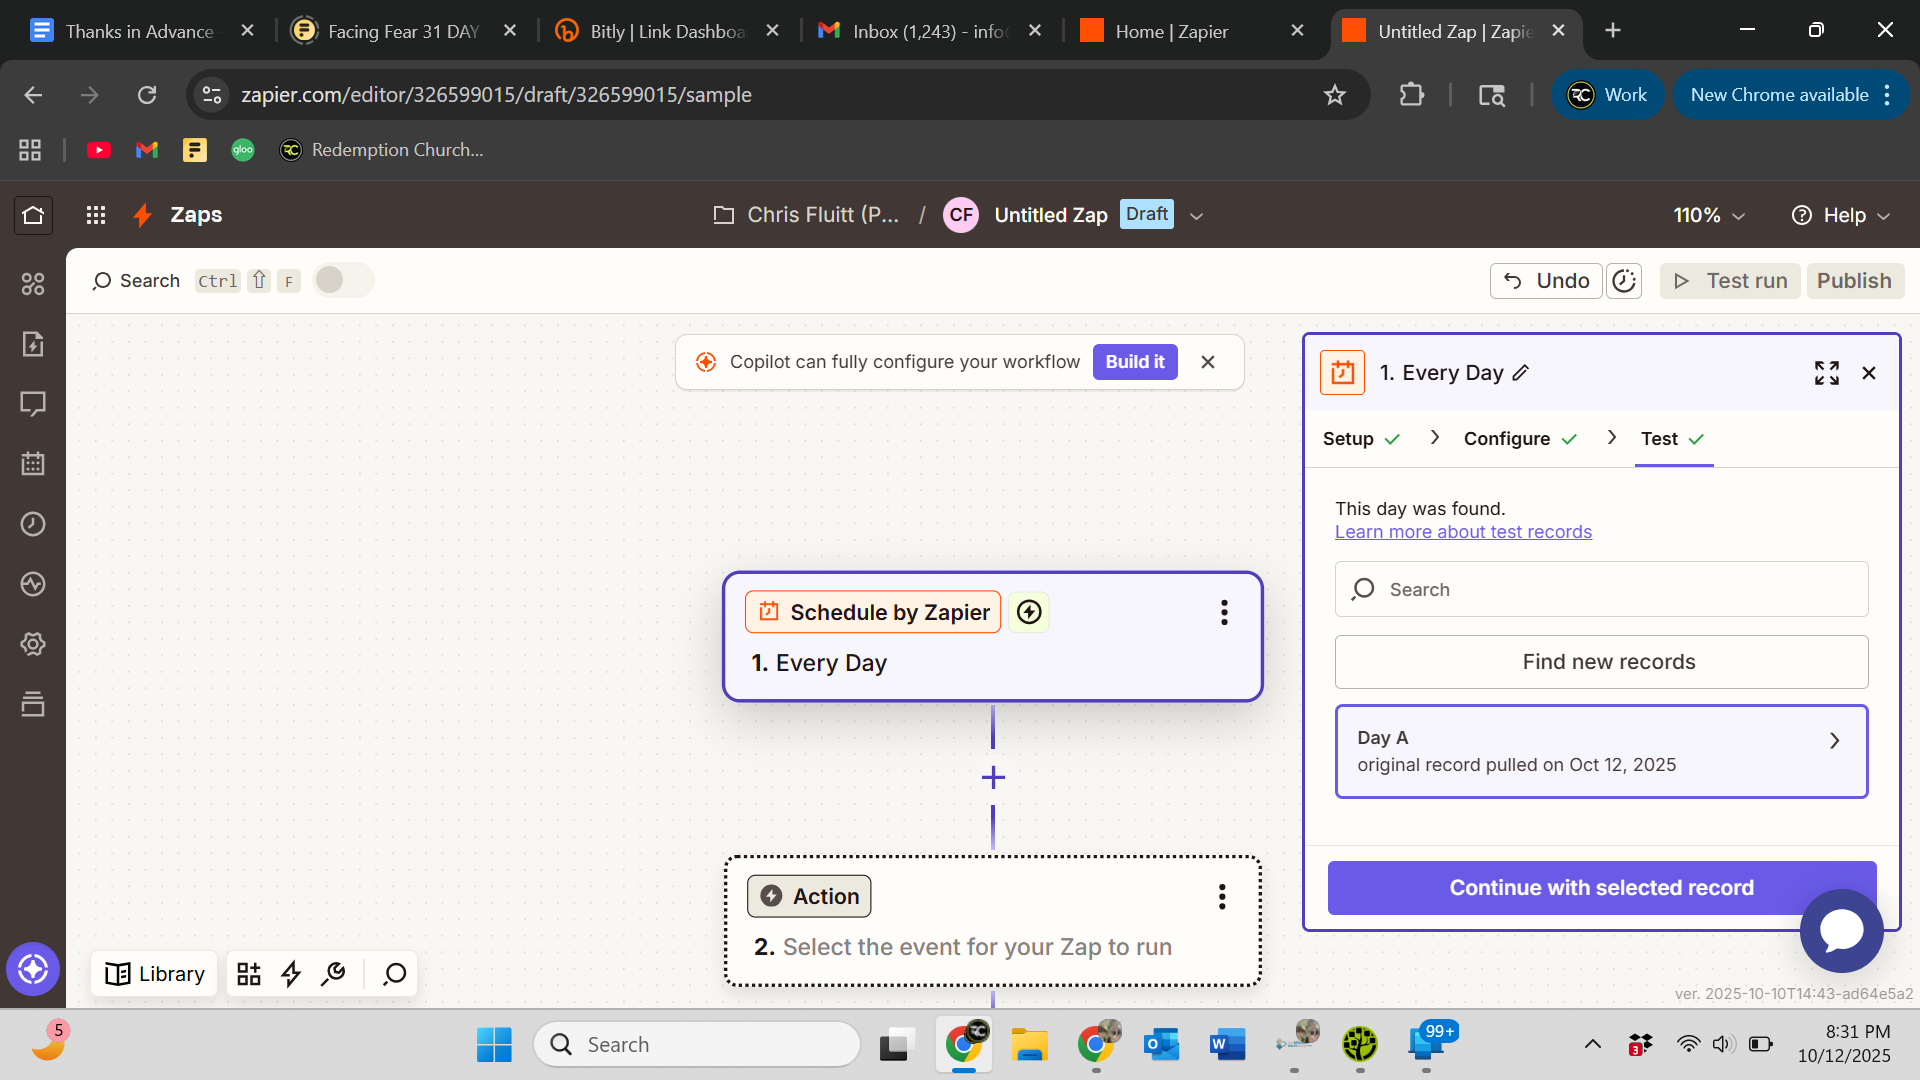Open the Zapier home icon
The height and width of the screenshot is (1080, 1920).
point(33,215)
